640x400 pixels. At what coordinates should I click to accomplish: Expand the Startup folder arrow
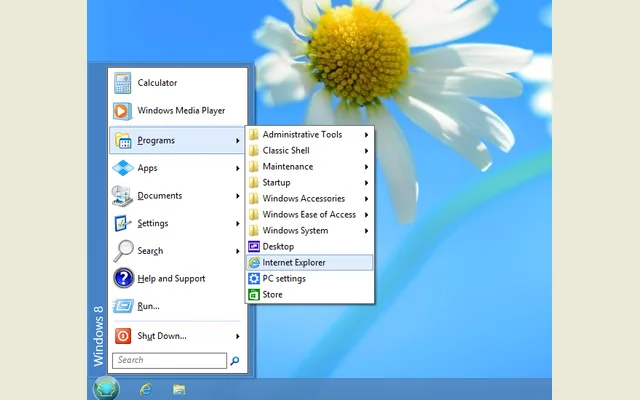(x=366, y=183)
